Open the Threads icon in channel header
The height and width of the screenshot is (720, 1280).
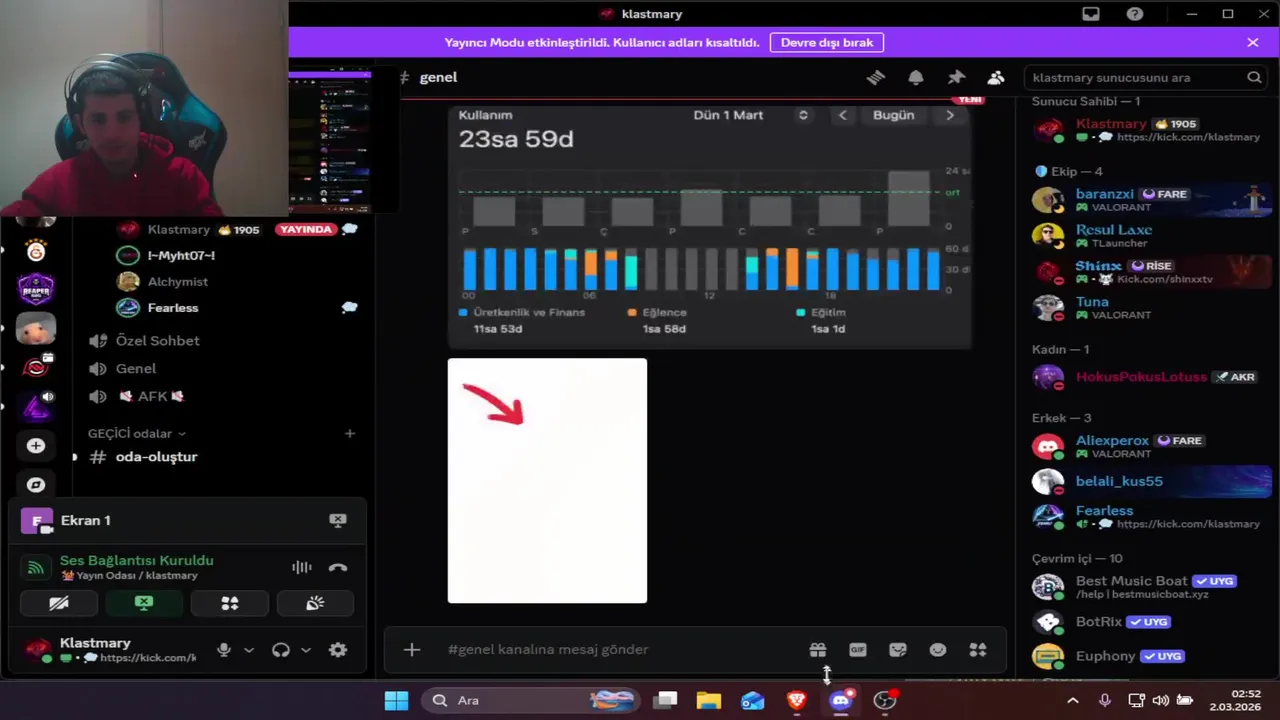coord(876,77)
